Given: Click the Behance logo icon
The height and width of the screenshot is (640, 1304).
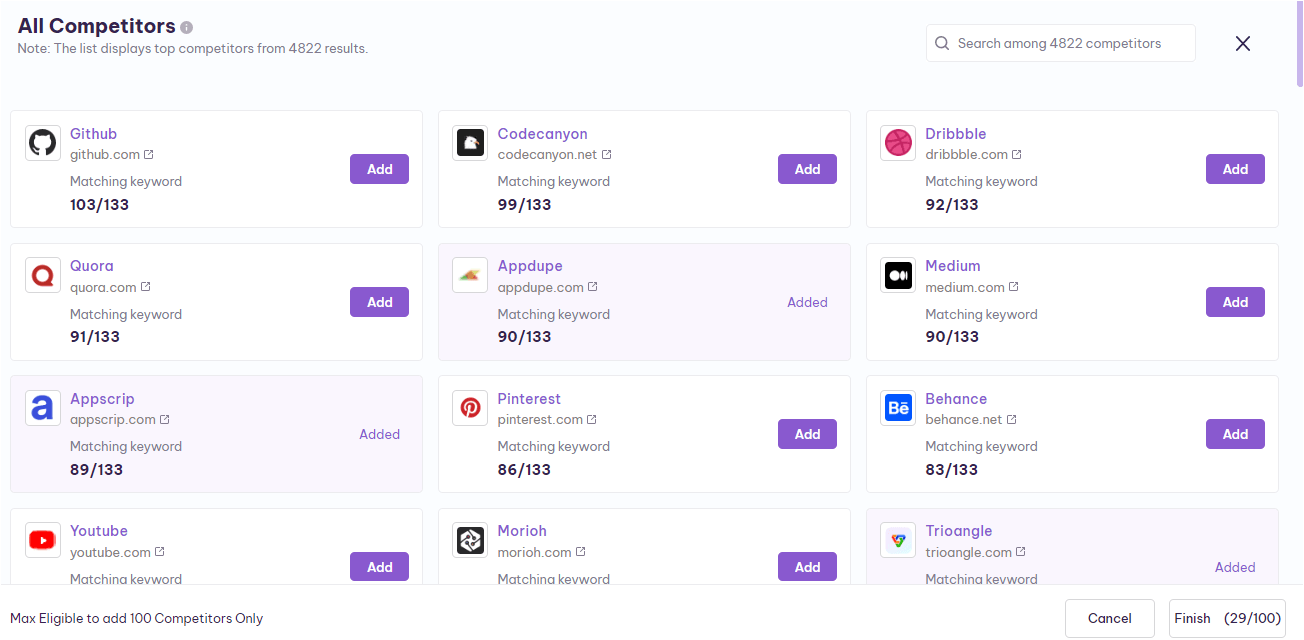Looking at the screenshot, I should coord(898,408).
